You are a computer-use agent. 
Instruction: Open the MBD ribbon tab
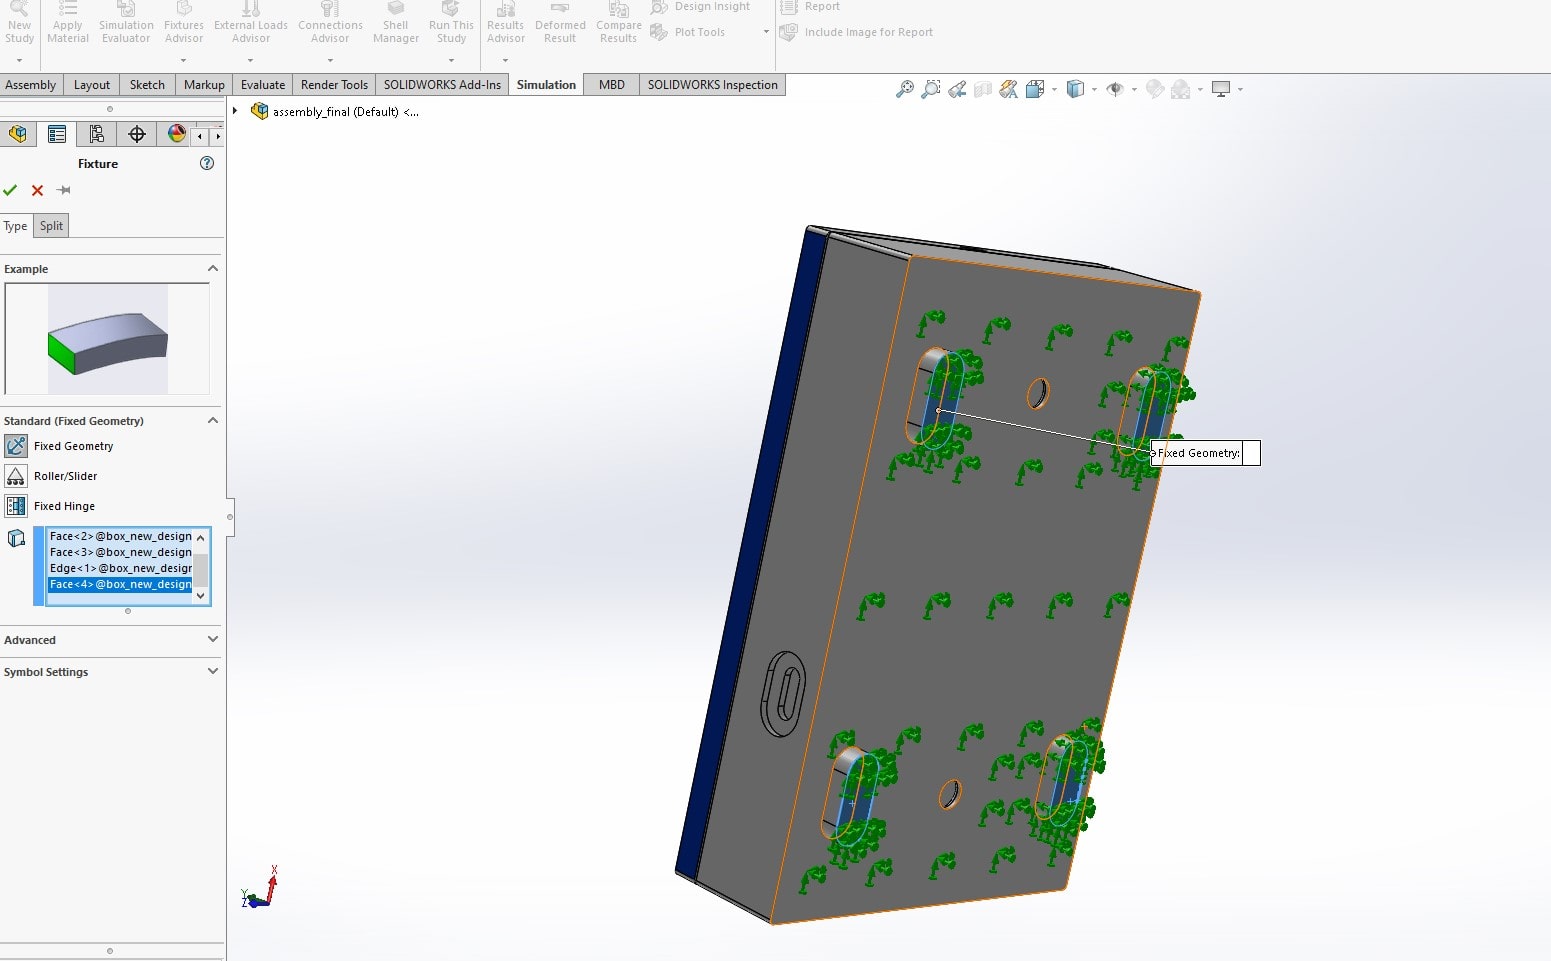[612, 85]
